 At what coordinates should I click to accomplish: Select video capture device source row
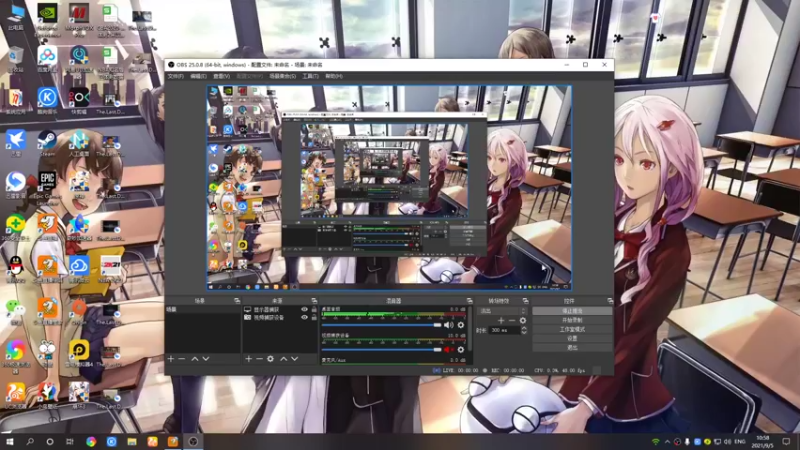click(280, 317)
